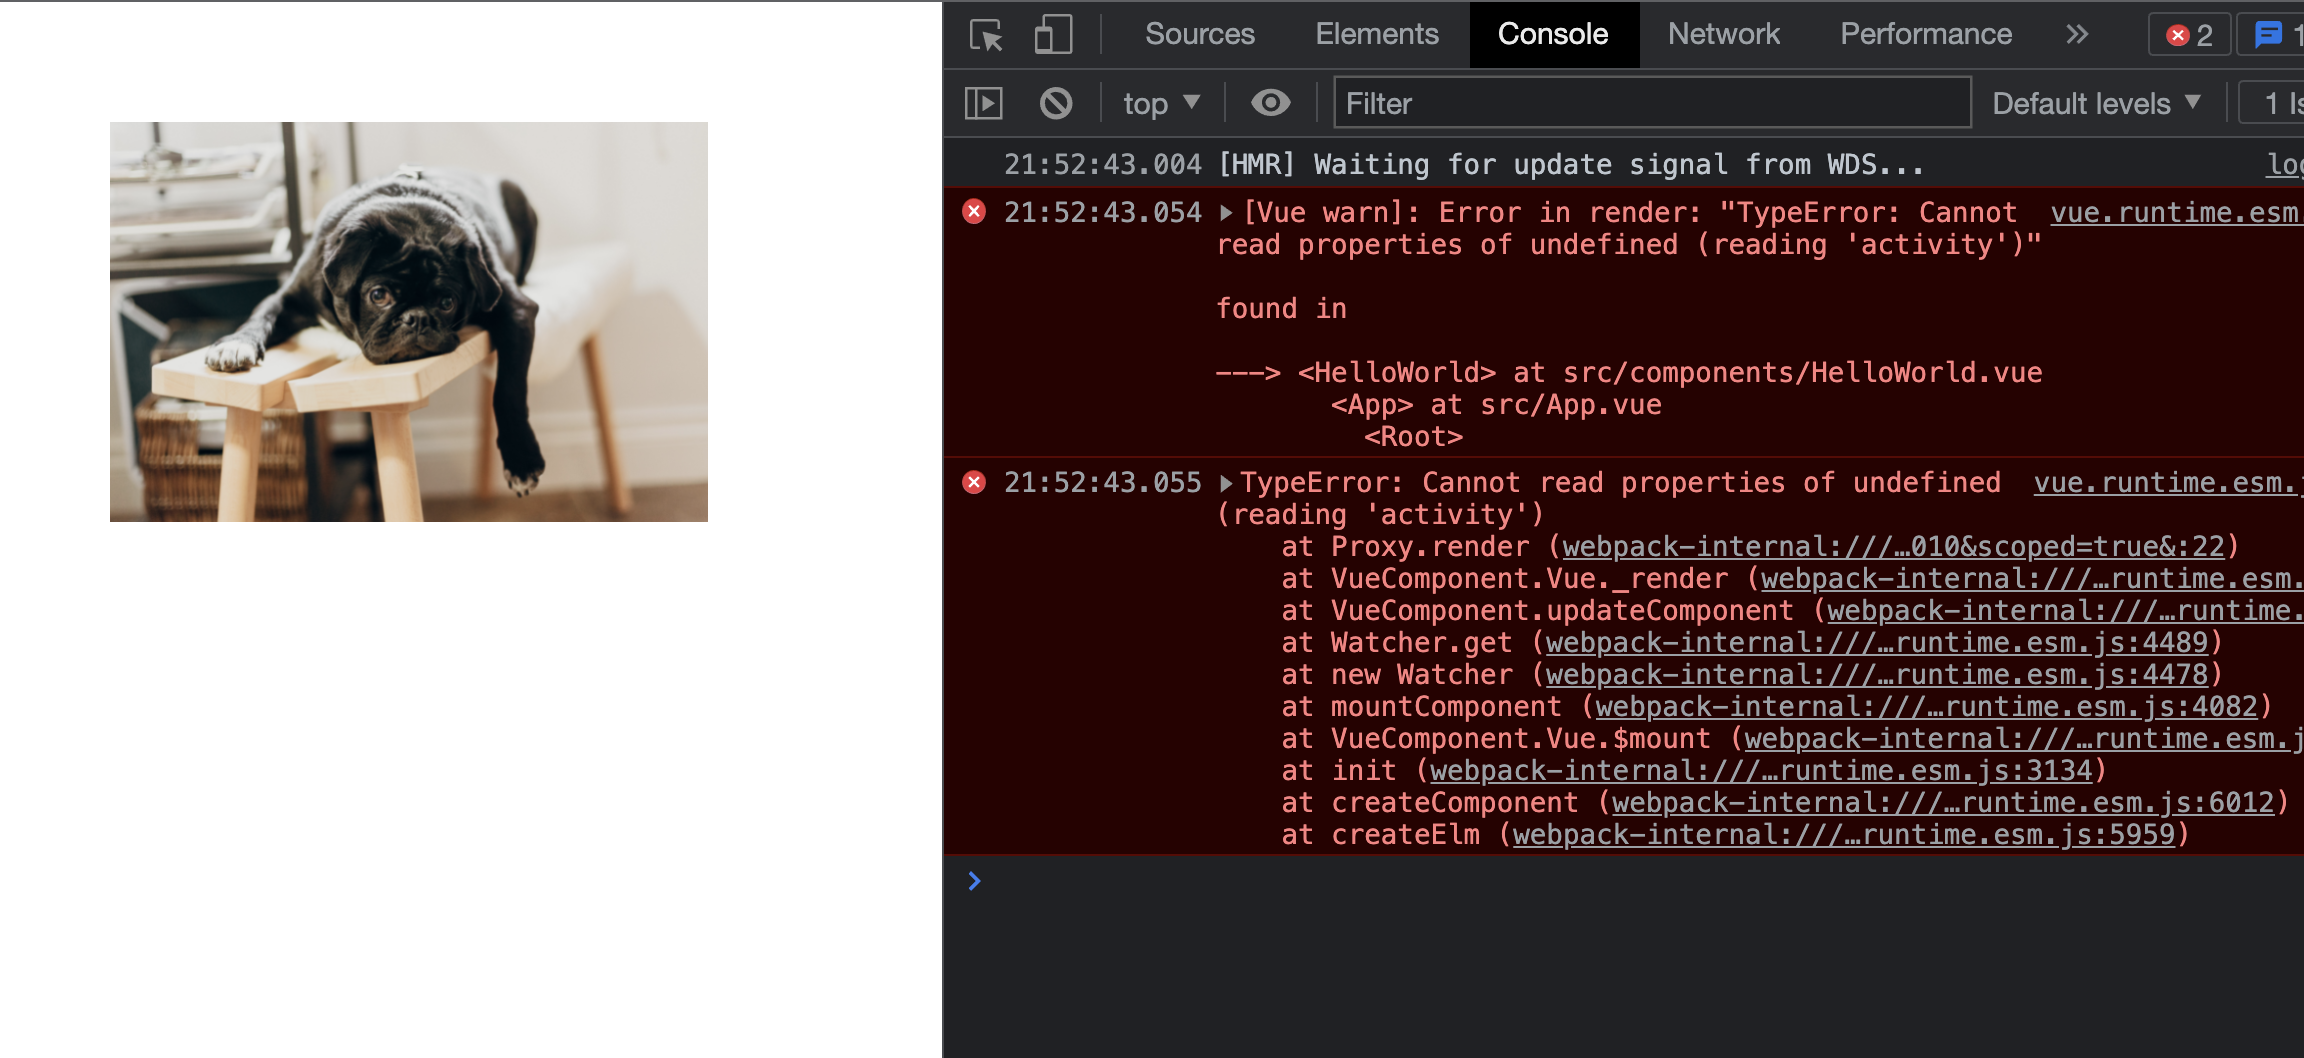Select the timestamp 21:52:43.004
The image size is (2304, 1058).
1103,165
